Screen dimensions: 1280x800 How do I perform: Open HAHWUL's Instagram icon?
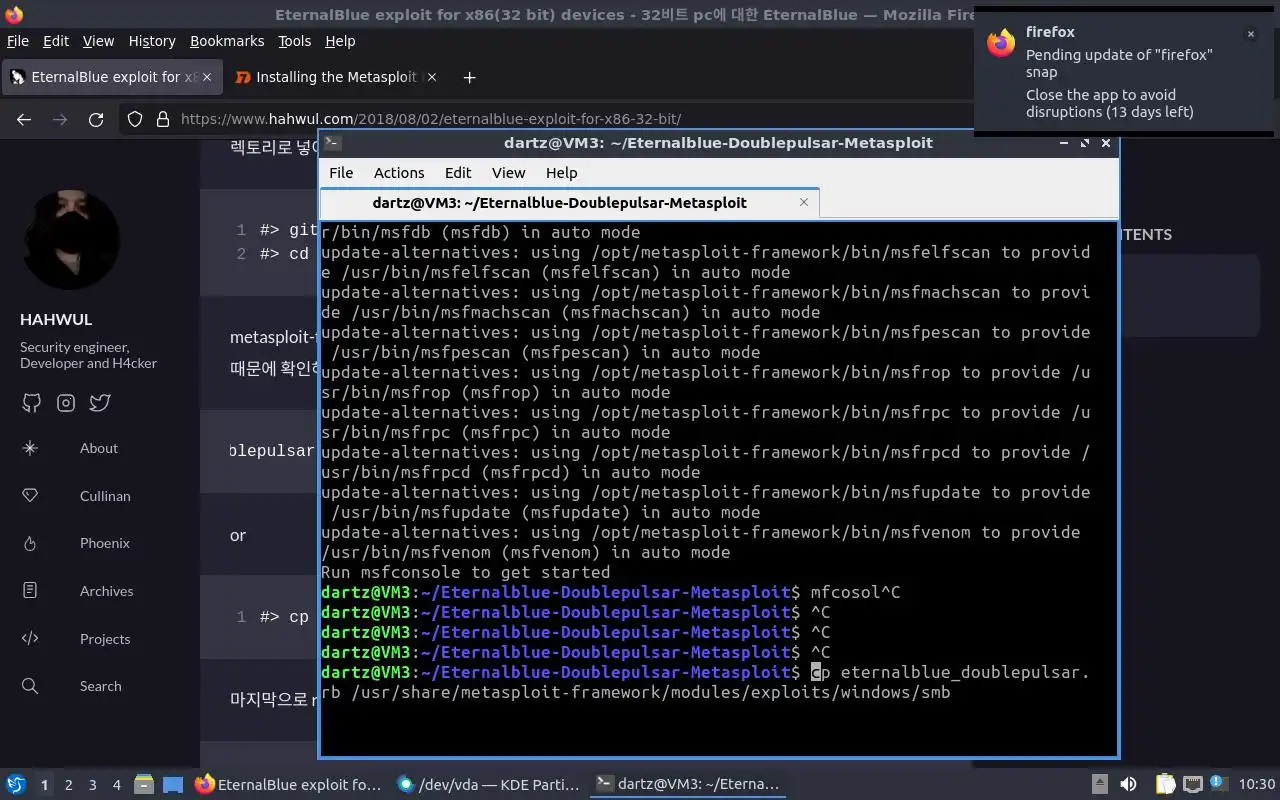pyautogui.click(x=66, y=403)
